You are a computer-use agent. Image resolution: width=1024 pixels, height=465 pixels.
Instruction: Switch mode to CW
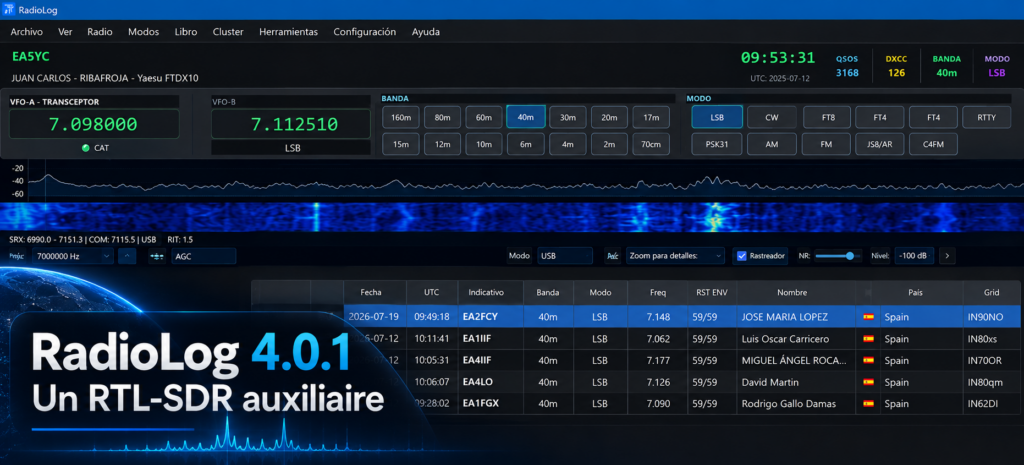[772, 117]
